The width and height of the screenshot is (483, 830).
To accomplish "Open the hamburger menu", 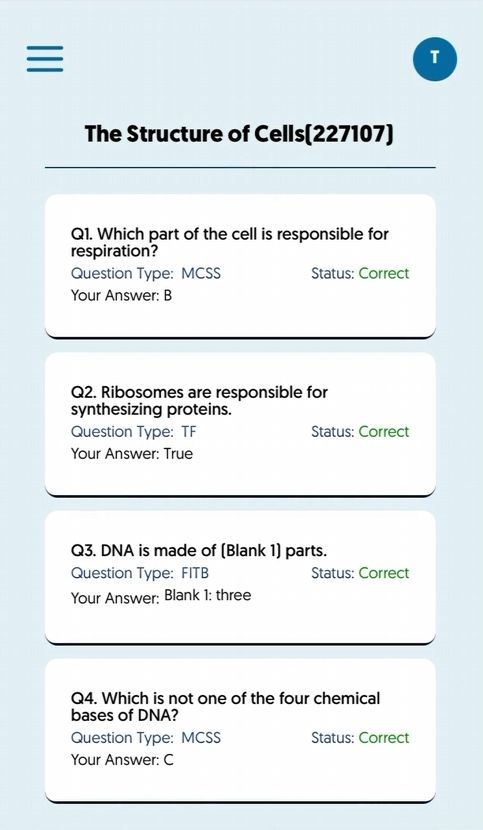I will click(45, 58).
